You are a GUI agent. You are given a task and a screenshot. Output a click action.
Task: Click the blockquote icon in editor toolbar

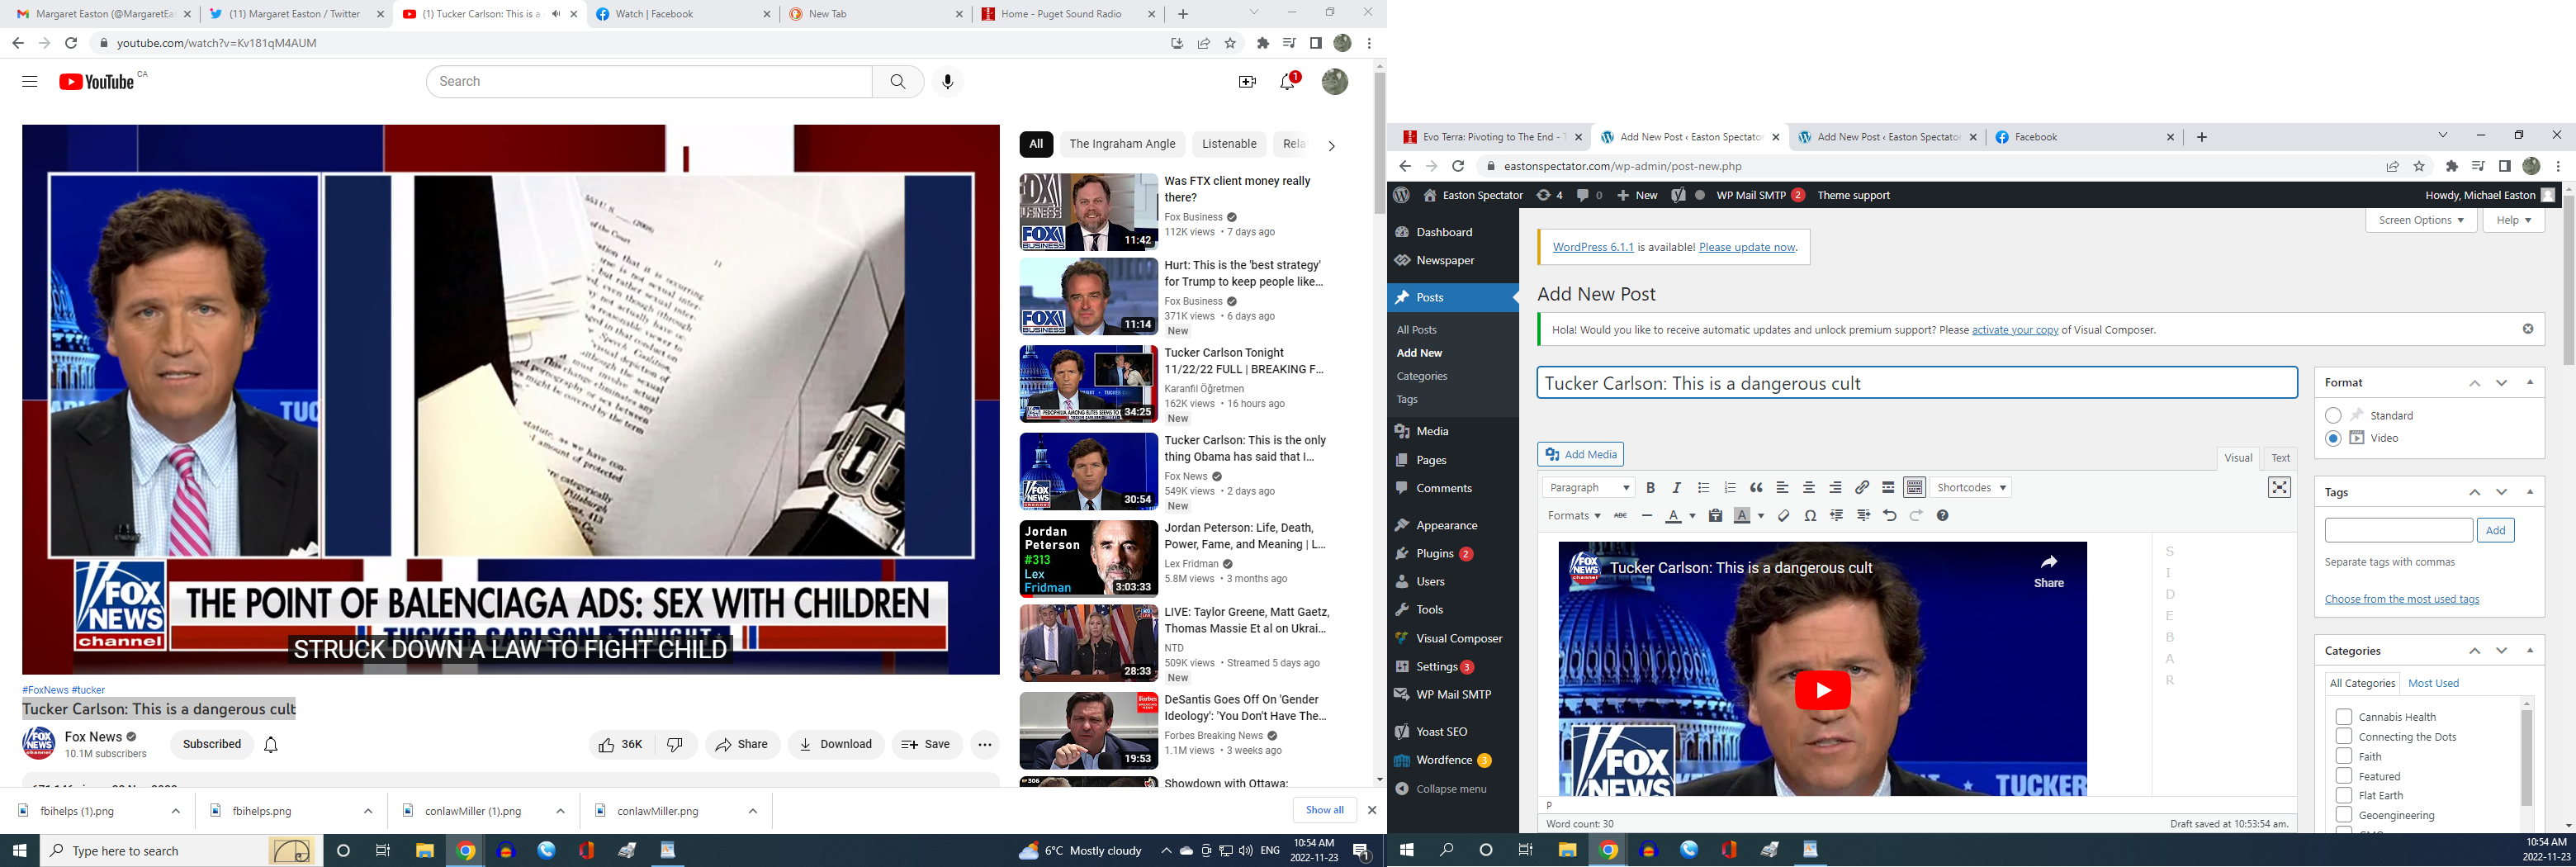pos(1756,488)
